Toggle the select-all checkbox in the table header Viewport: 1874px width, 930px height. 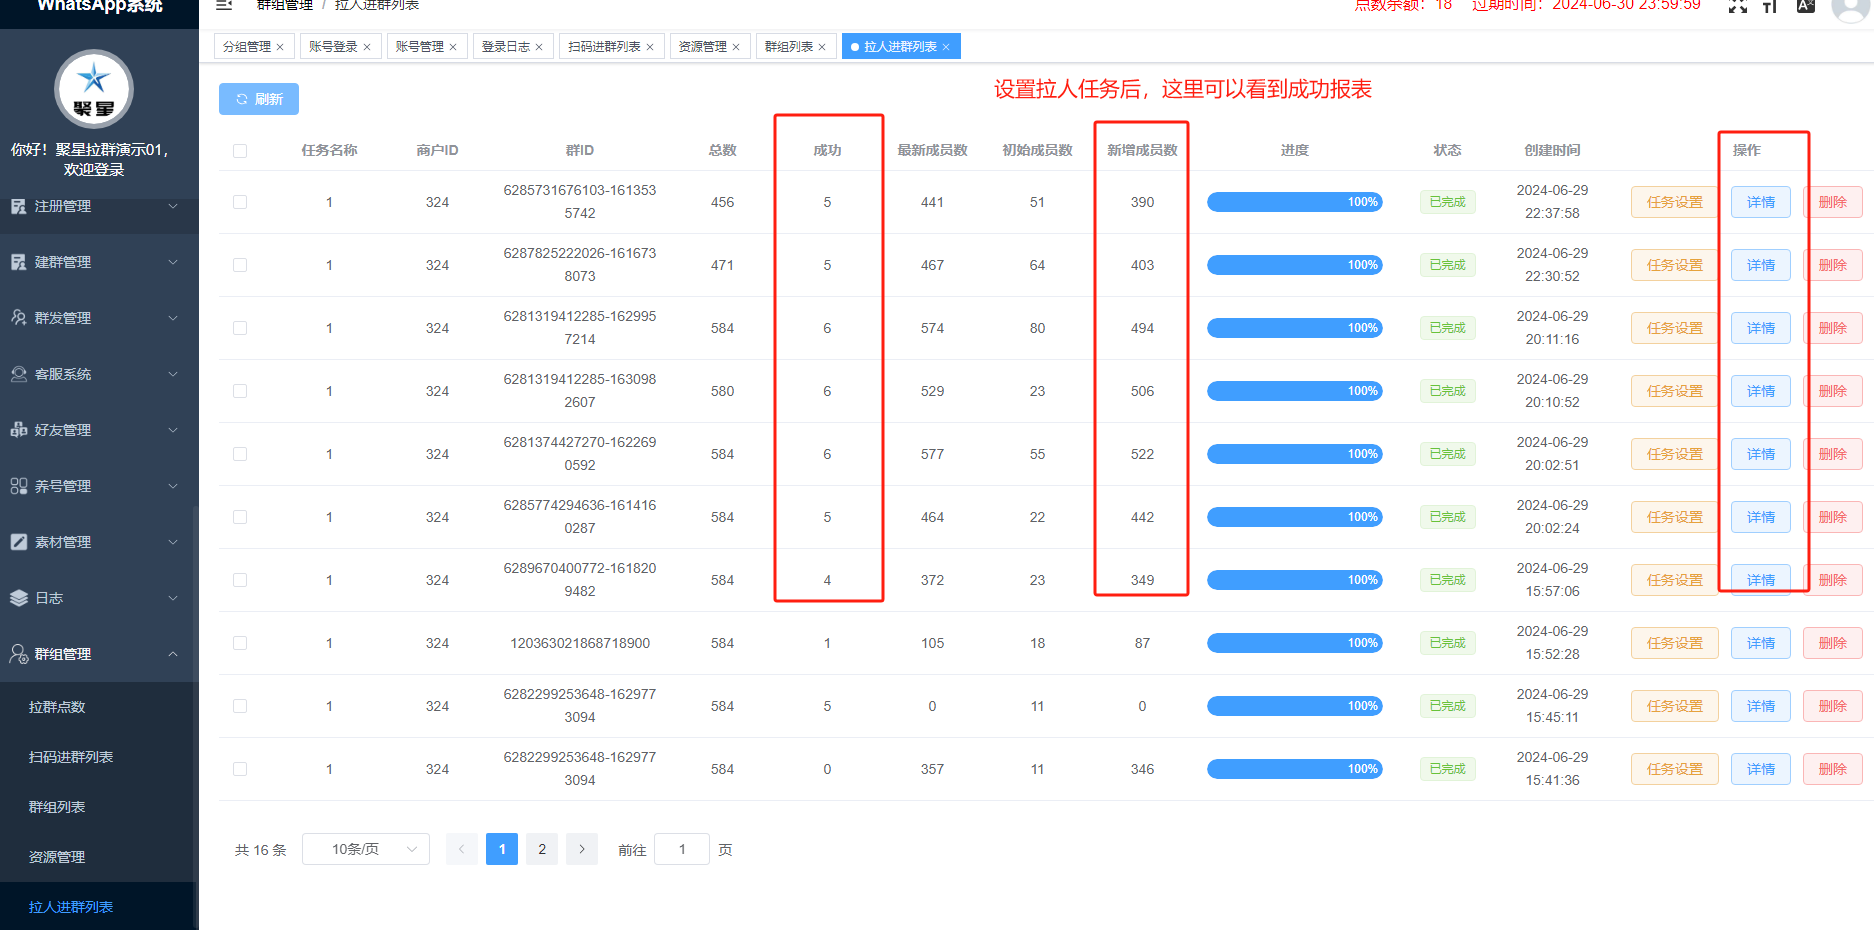240,148
